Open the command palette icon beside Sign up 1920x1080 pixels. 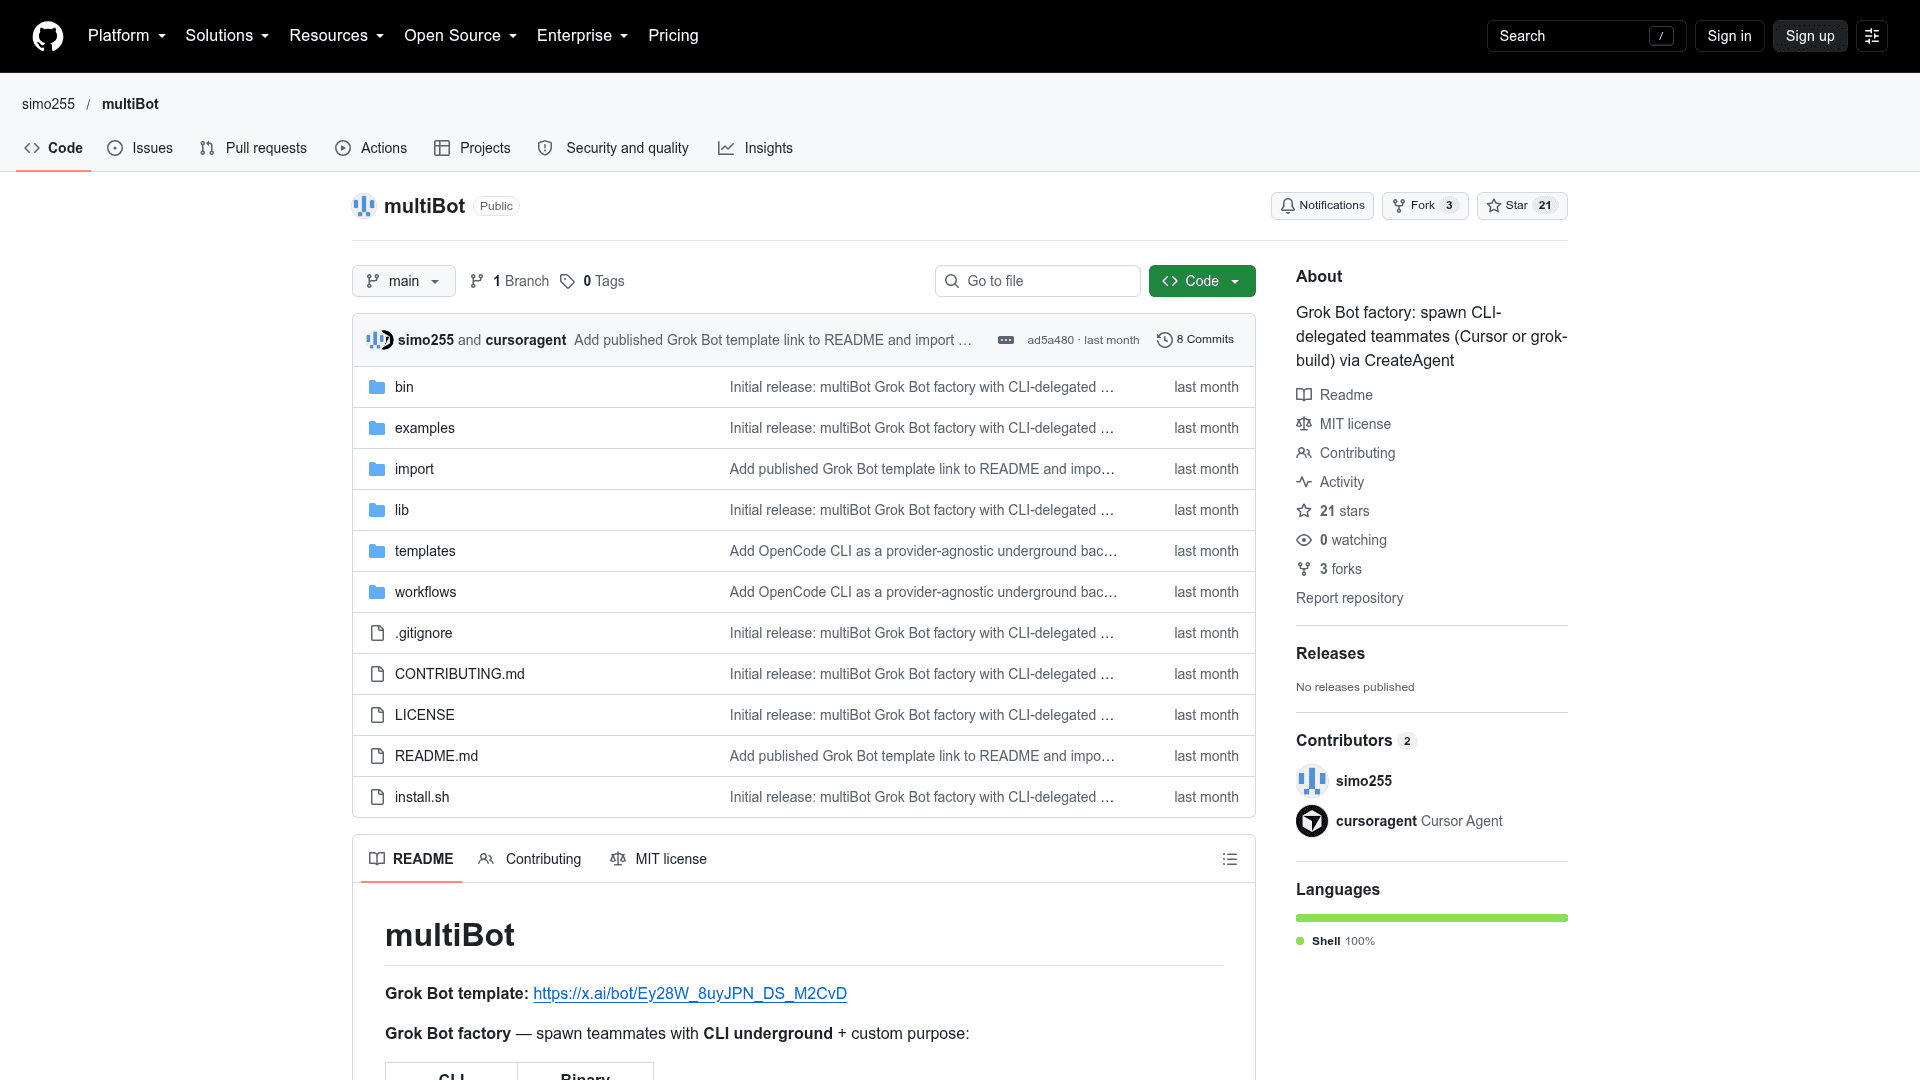tap(1872, 36)
